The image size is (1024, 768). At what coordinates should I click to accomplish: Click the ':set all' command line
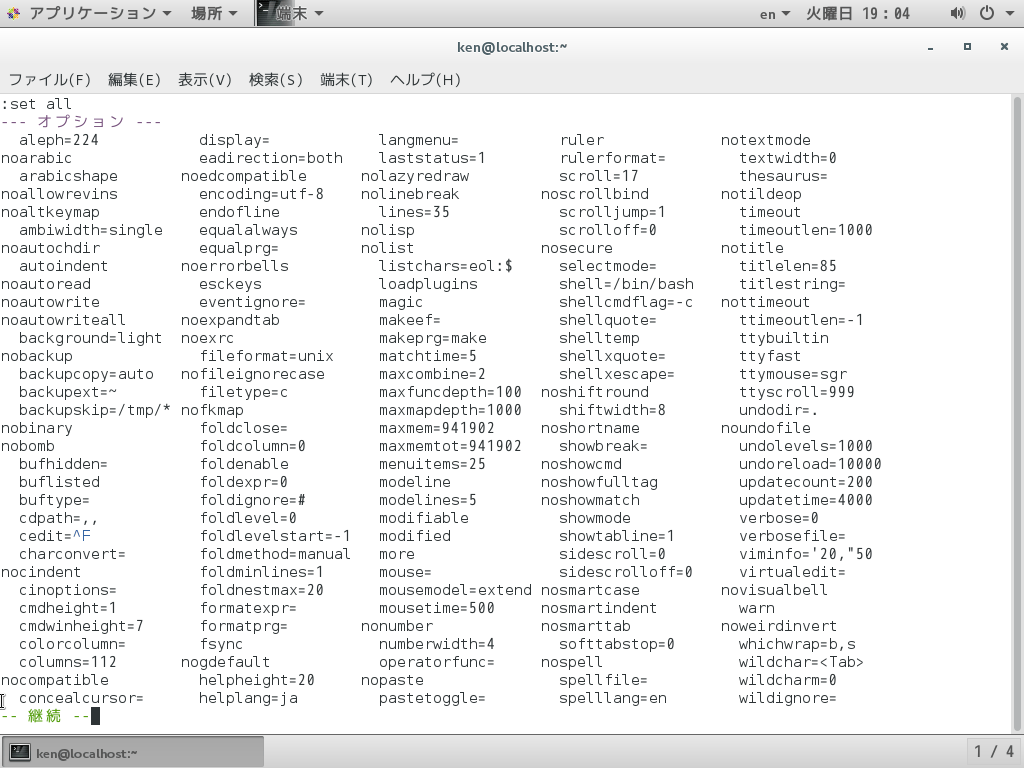pyautogui.click(x=37, y=104)
